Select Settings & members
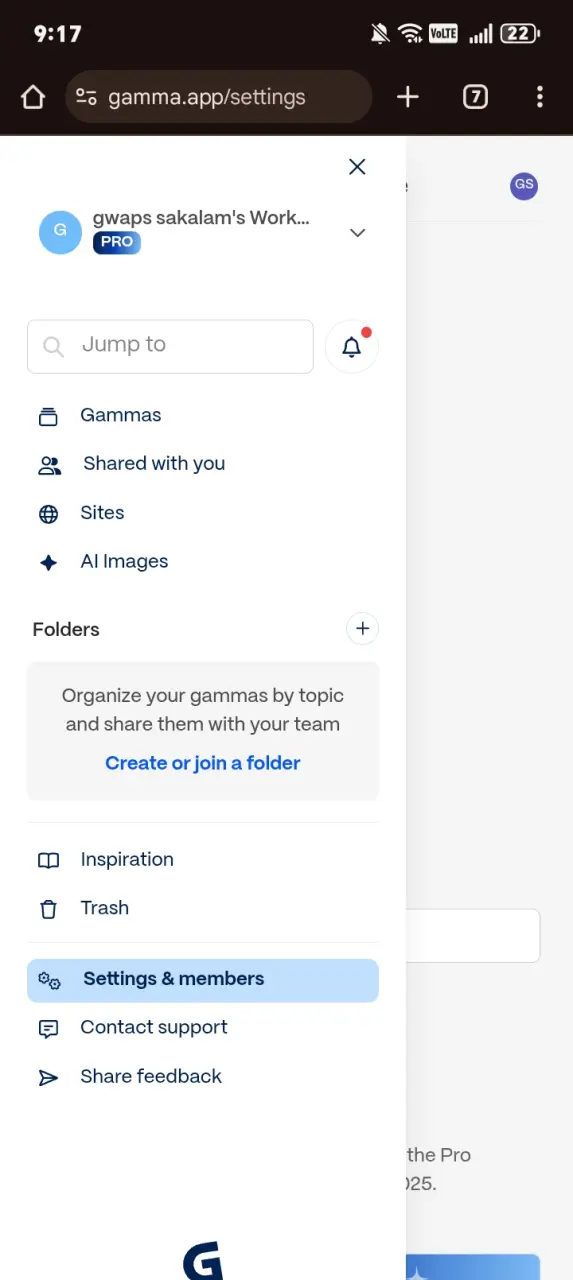This screenshot has width=573, height=1280. (203, 980)
